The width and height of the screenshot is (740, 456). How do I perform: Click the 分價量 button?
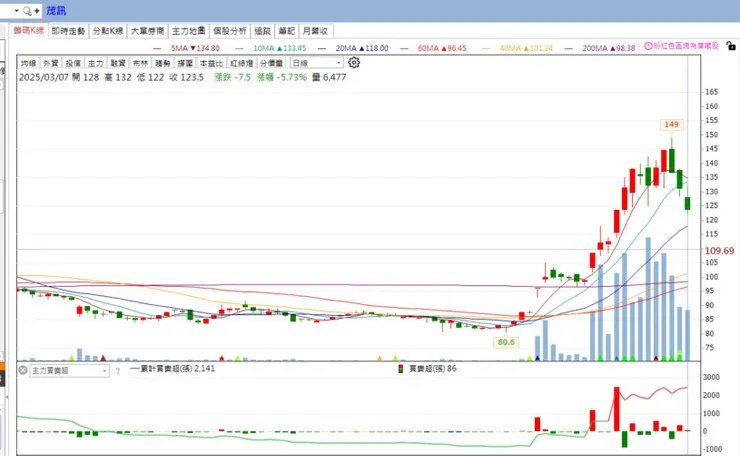[x=271, y=63]
